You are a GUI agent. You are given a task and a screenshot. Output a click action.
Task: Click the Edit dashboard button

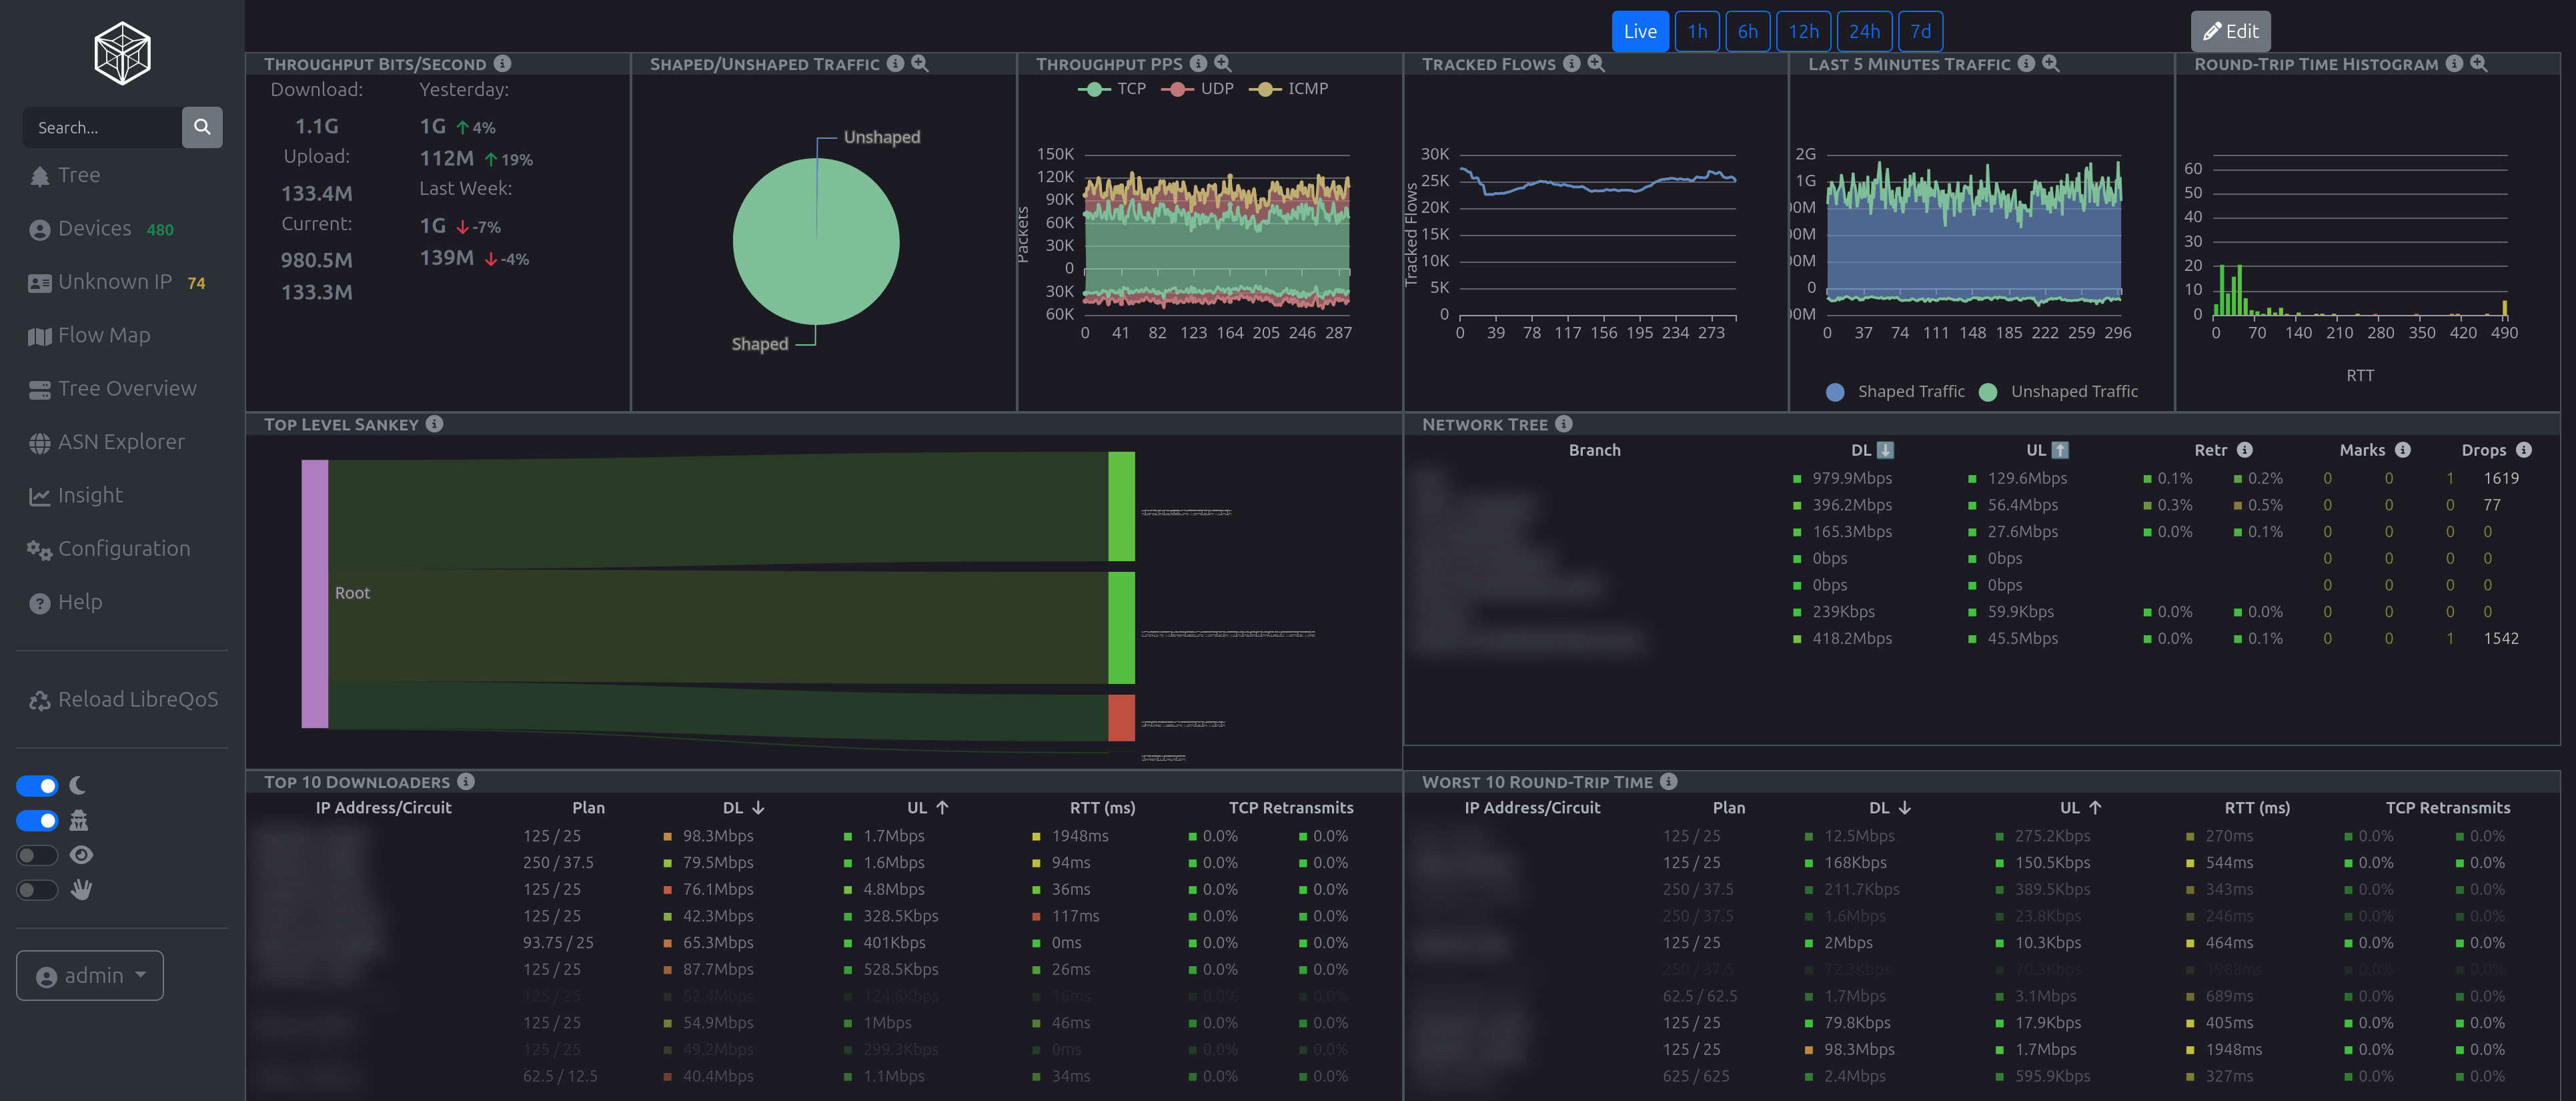click(2230, 31)
